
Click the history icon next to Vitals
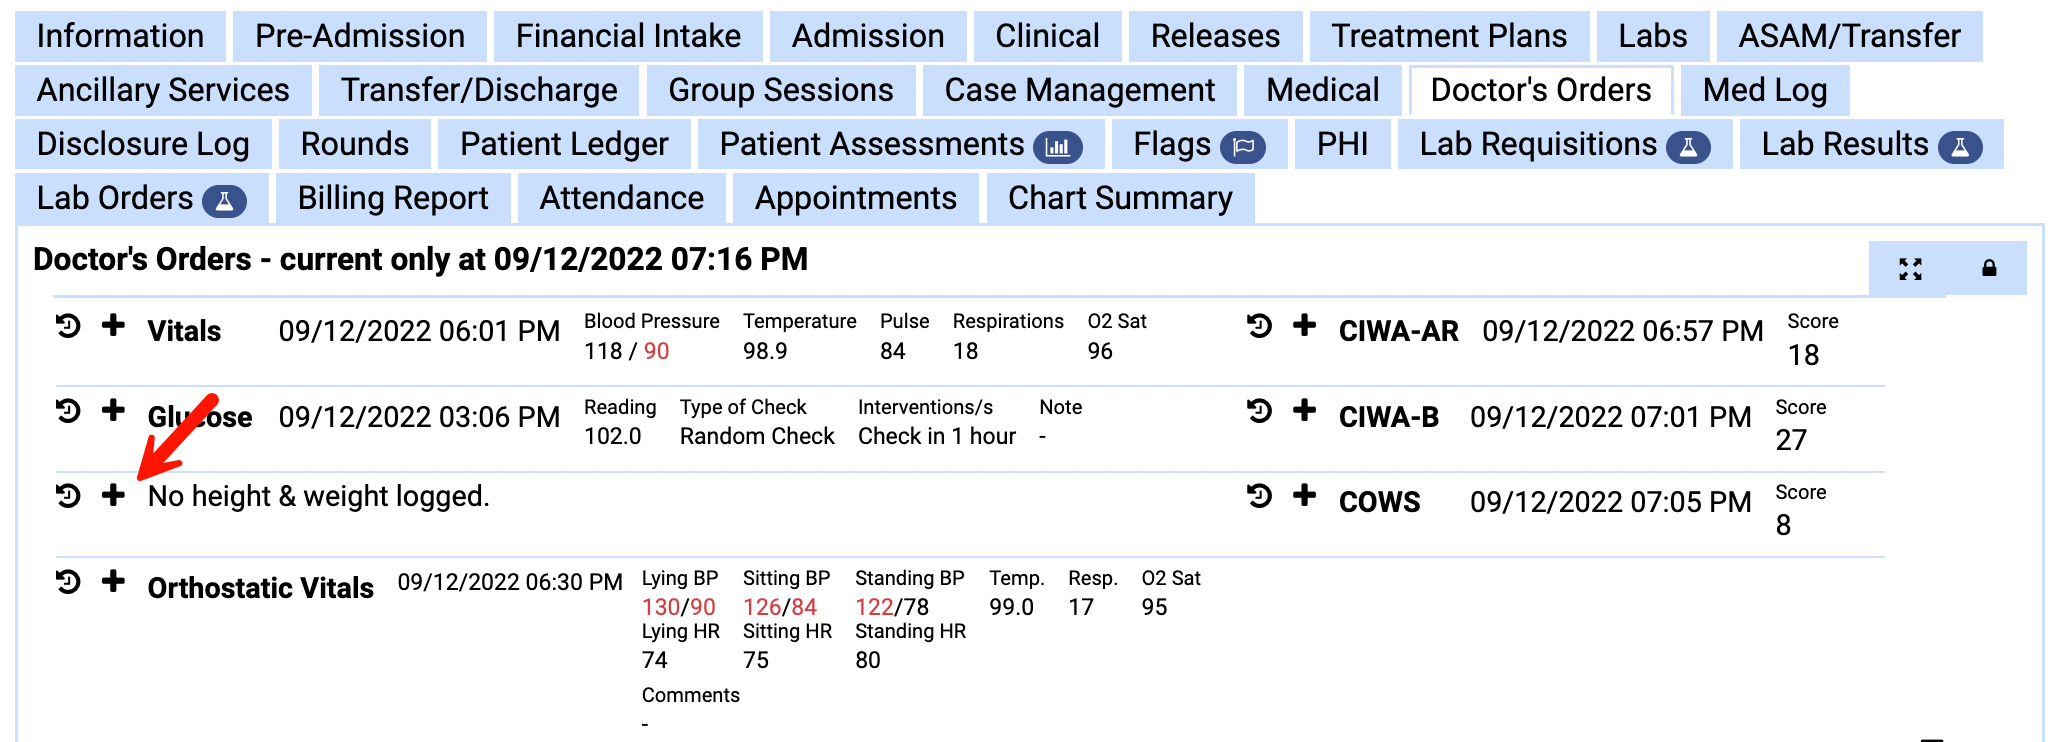(68, 326)
